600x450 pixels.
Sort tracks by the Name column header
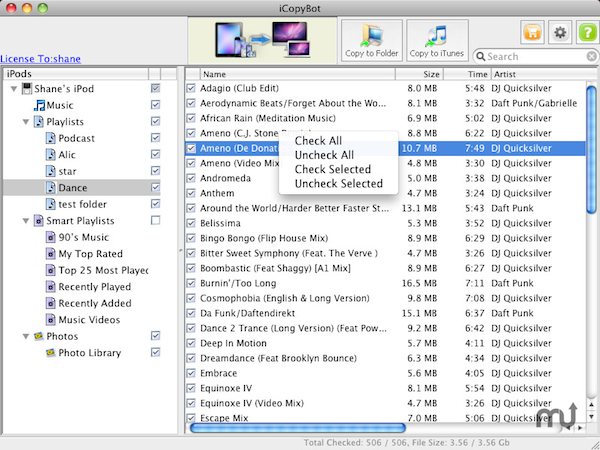297,74
